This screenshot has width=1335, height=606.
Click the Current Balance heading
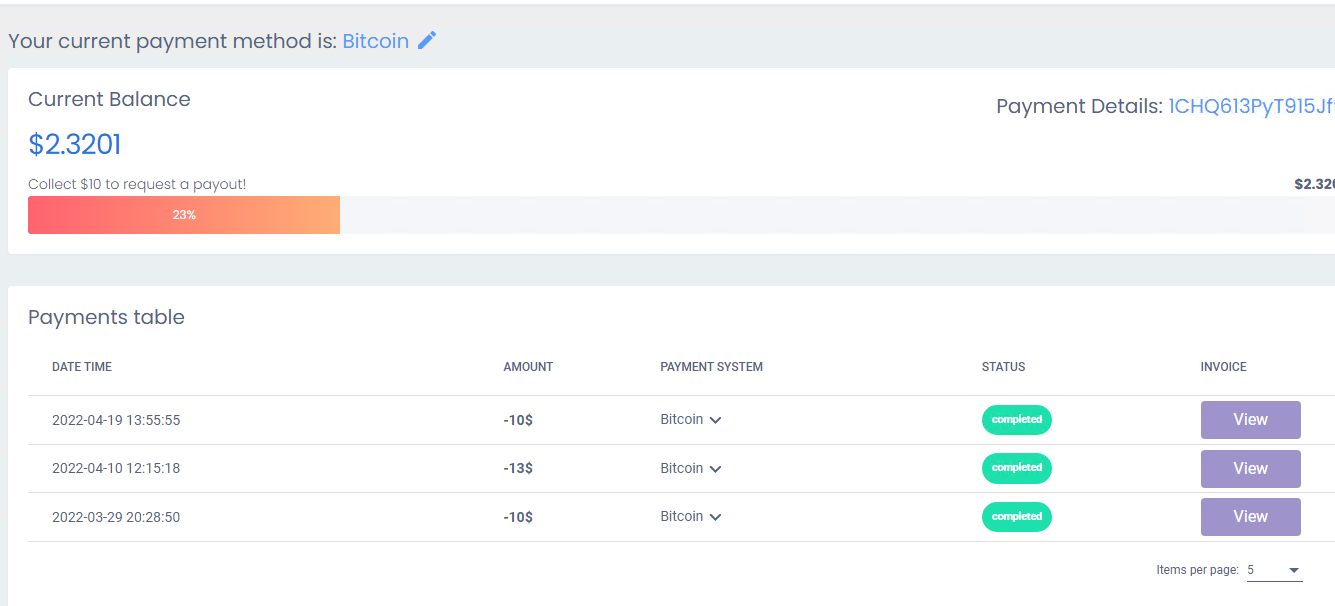[109, 99]
